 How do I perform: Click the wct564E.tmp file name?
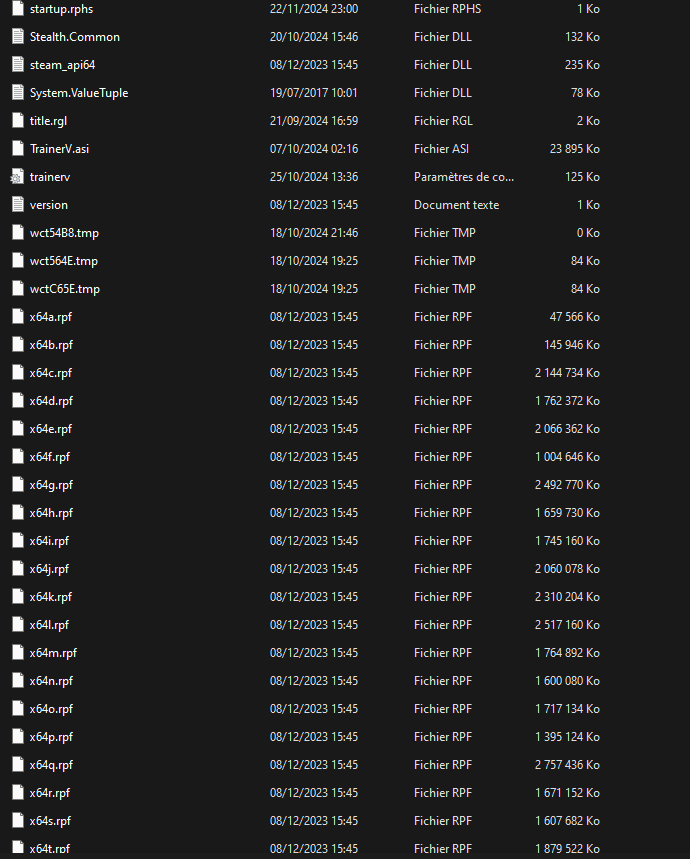[x=63, y=261]
